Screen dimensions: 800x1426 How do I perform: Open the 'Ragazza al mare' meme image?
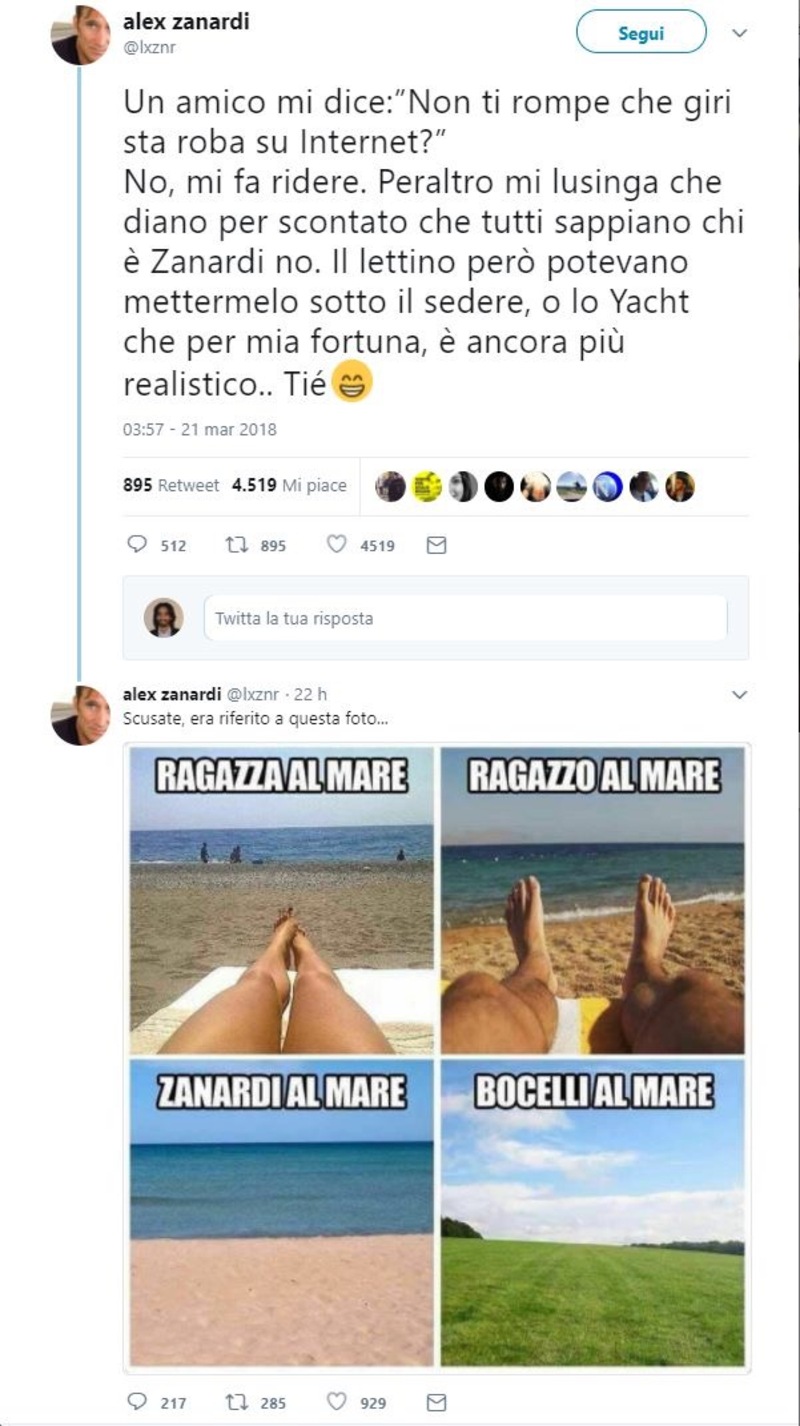tap(282, 900)
